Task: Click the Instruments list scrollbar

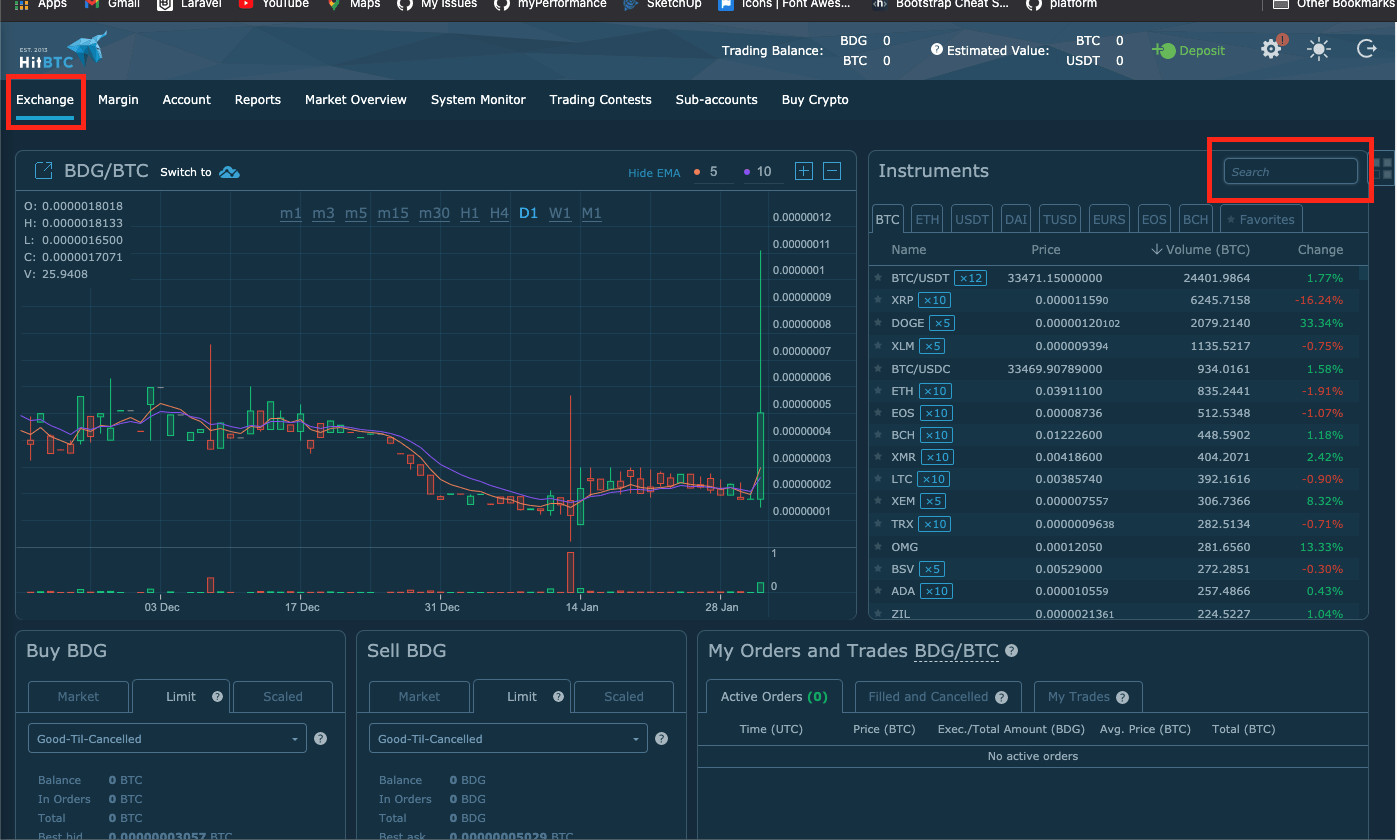Action: tap(1364, 273)
